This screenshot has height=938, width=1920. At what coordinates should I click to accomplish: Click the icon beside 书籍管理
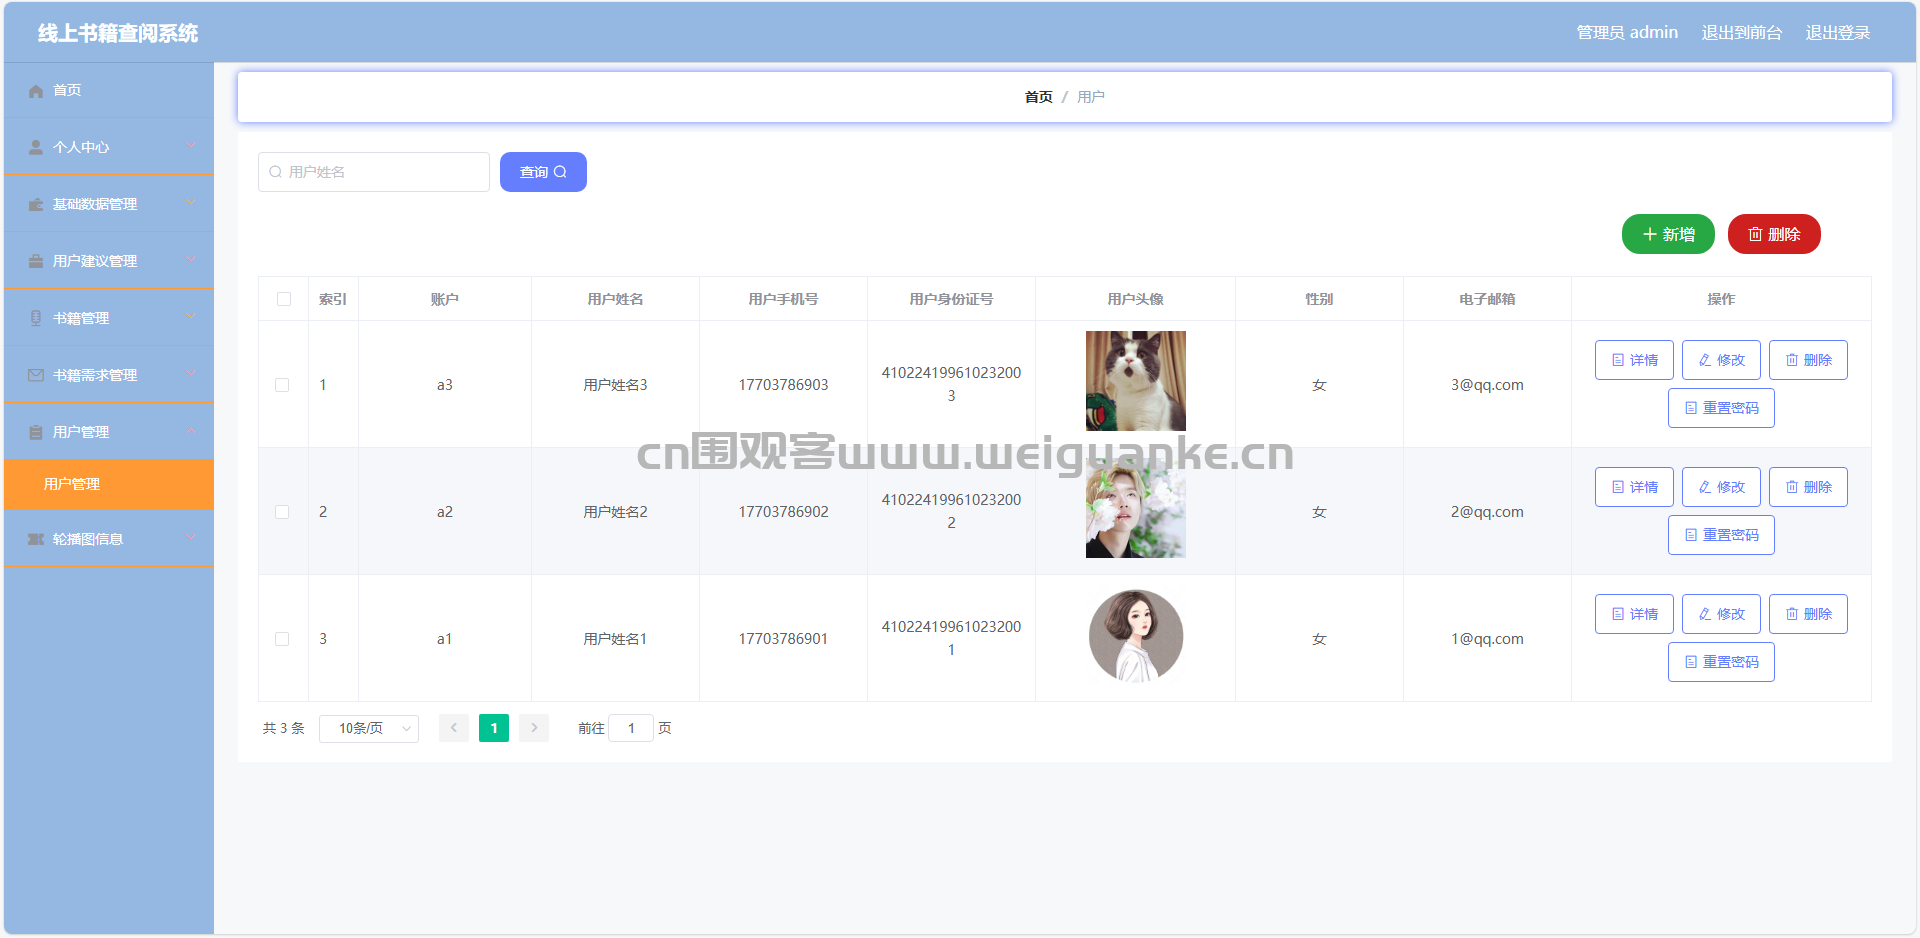(36, 319)
